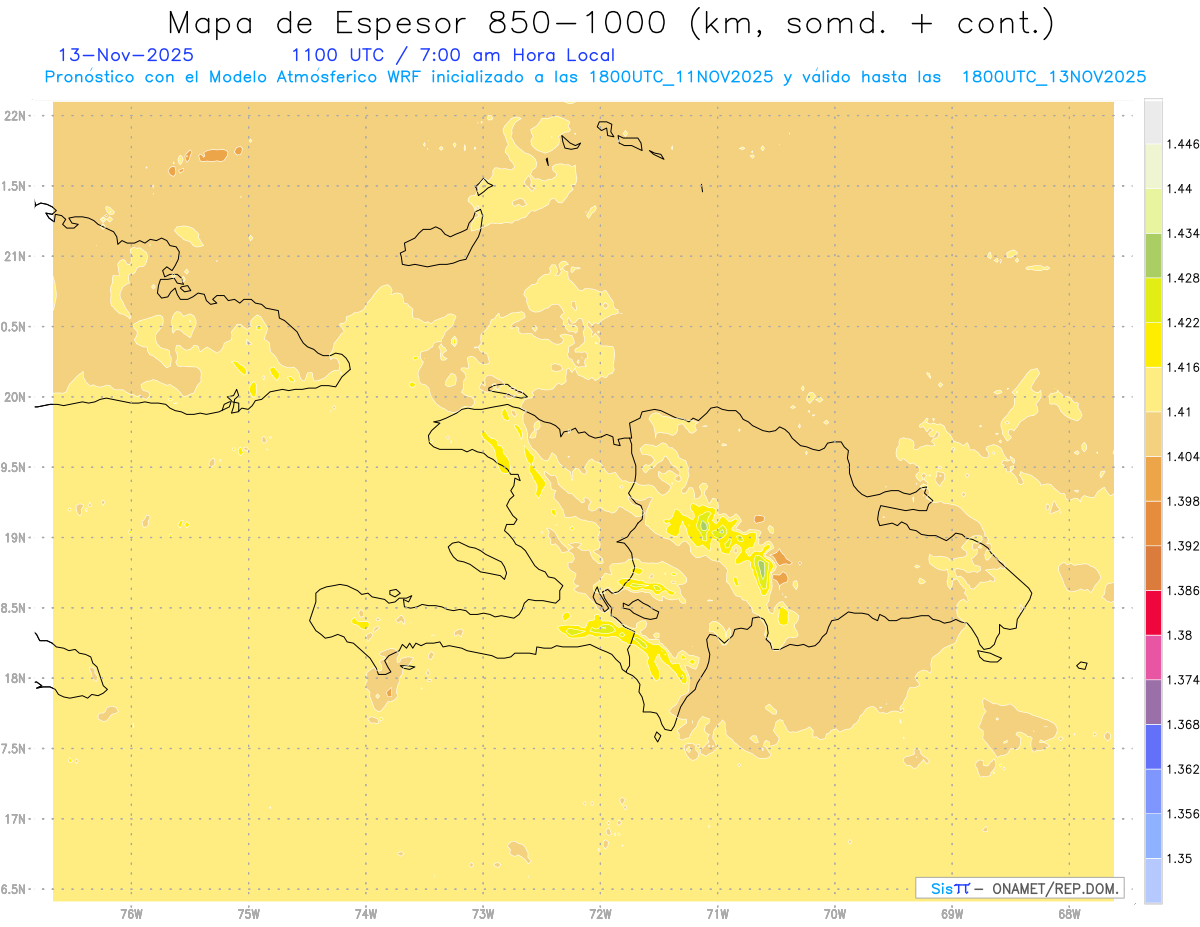Click the colorbar value "1.44"
The width and height of the screenshot is (1200, 927).
click(x=1180, y=189)
